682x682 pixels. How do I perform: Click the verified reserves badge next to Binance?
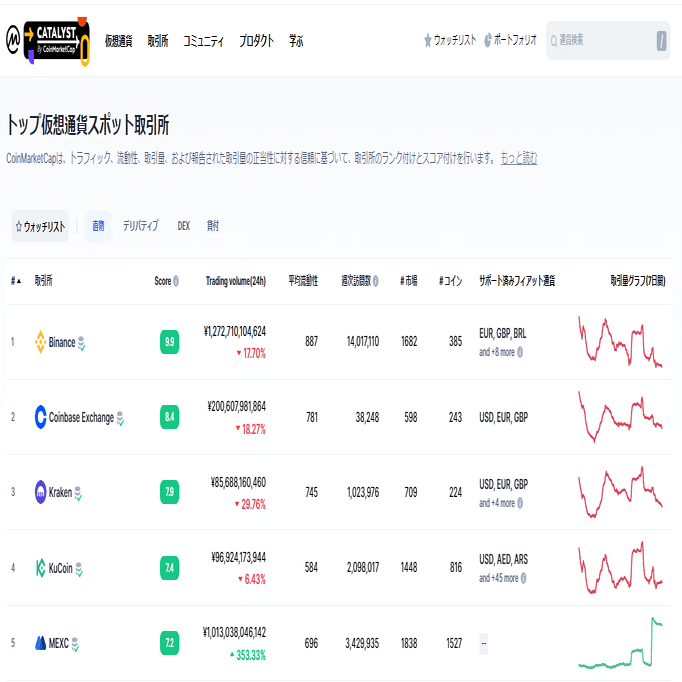pos(81,343)
